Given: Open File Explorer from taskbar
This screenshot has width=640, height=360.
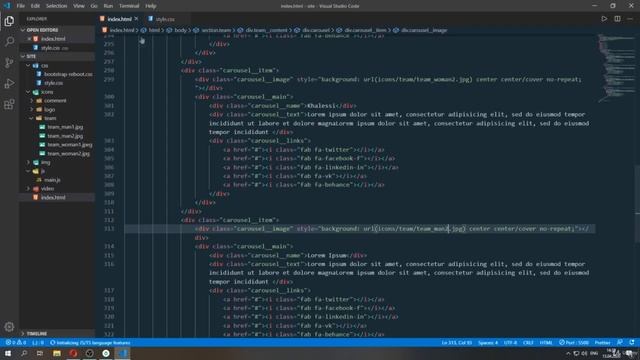Looking at the screenshot, I should click(57, 353).
